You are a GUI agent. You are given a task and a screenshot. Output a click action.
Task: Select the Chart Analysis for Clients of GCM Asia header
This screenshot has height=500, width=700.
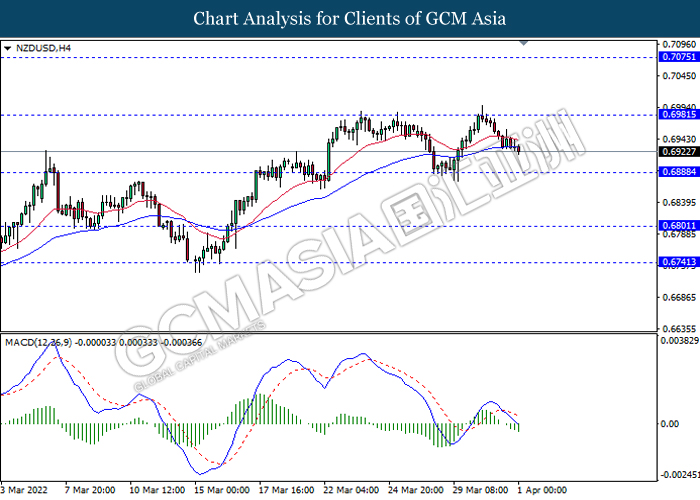click(350, 19)
